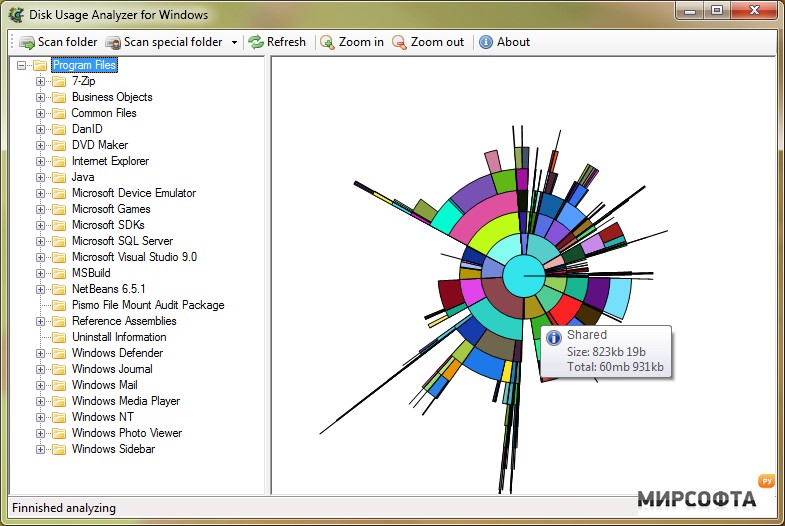Click the Zoom out magnifier icon
Screen dimensions: 785x526
coord(400,43)
